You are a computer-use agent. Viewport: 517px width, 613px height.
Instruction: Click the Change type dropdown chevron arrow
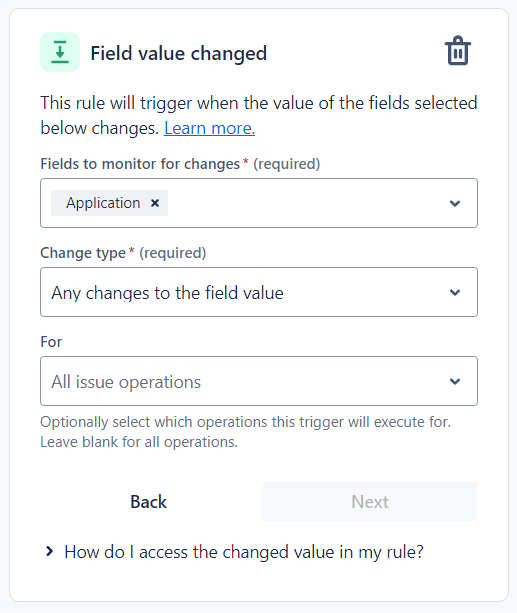pyautogui.click(x=454, y=292)
